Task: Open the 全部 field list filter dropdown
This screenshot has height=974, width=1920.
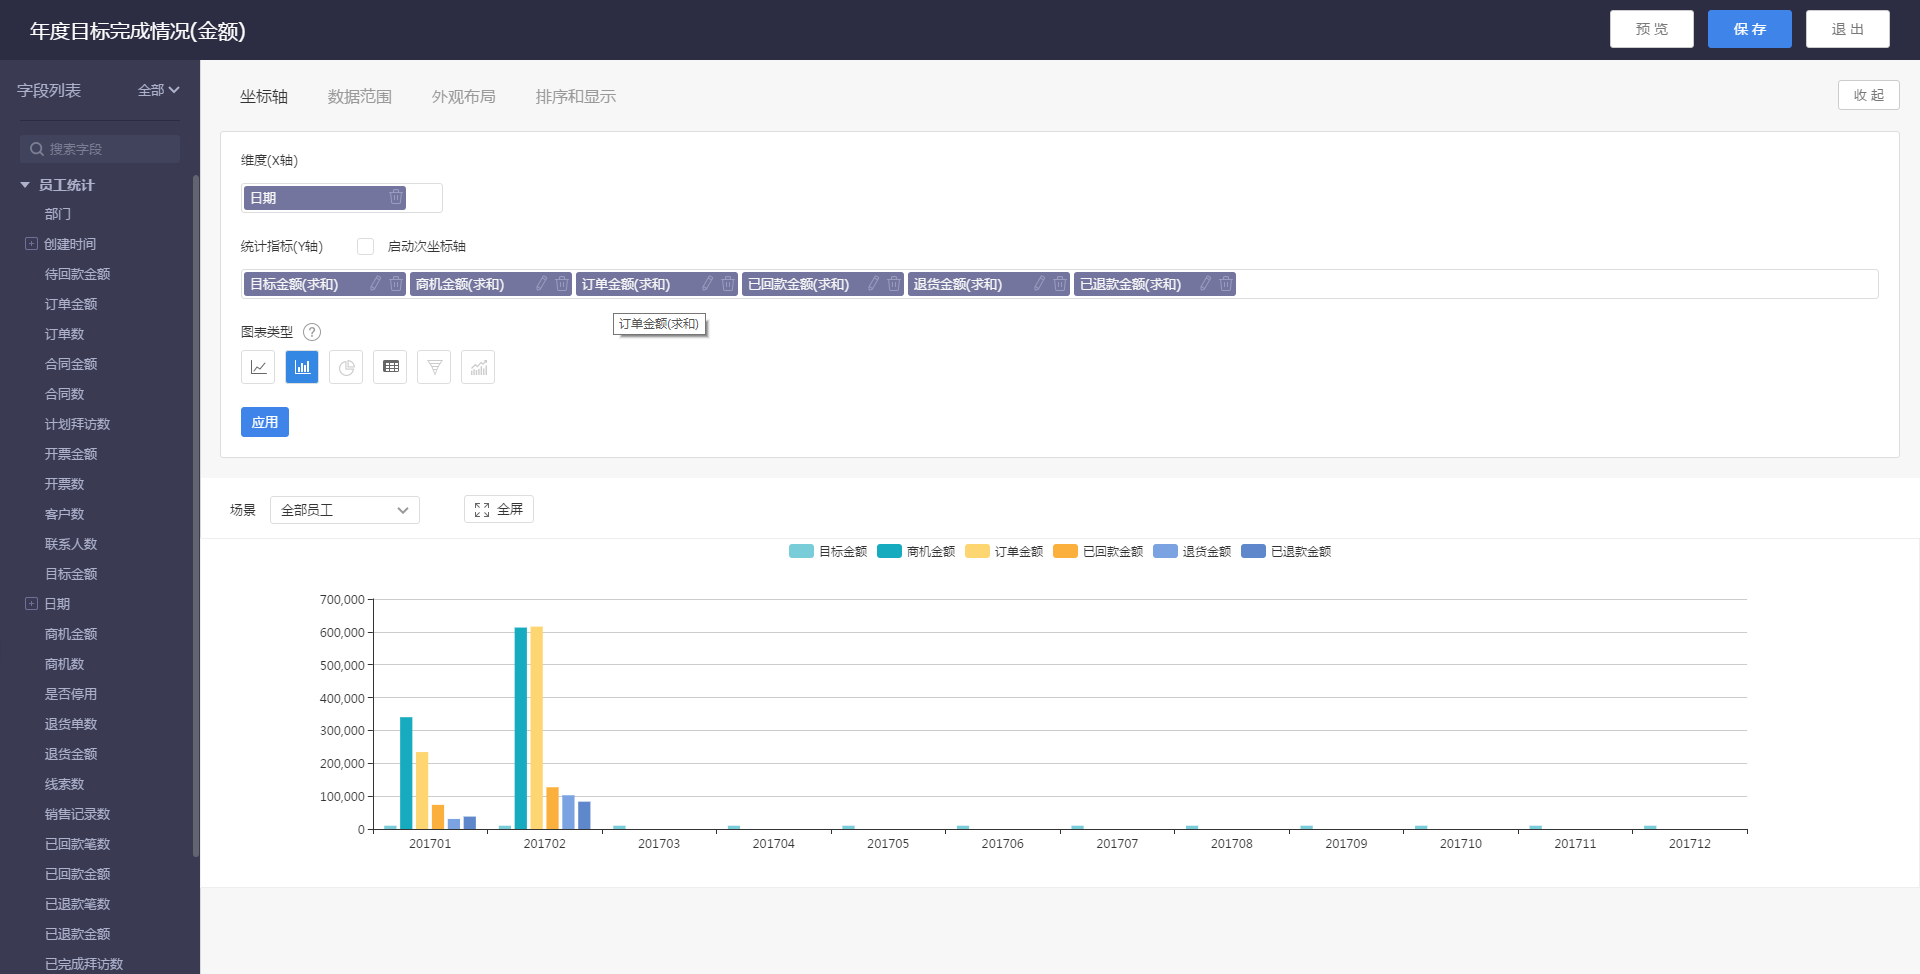Action: tap(158, 90)
